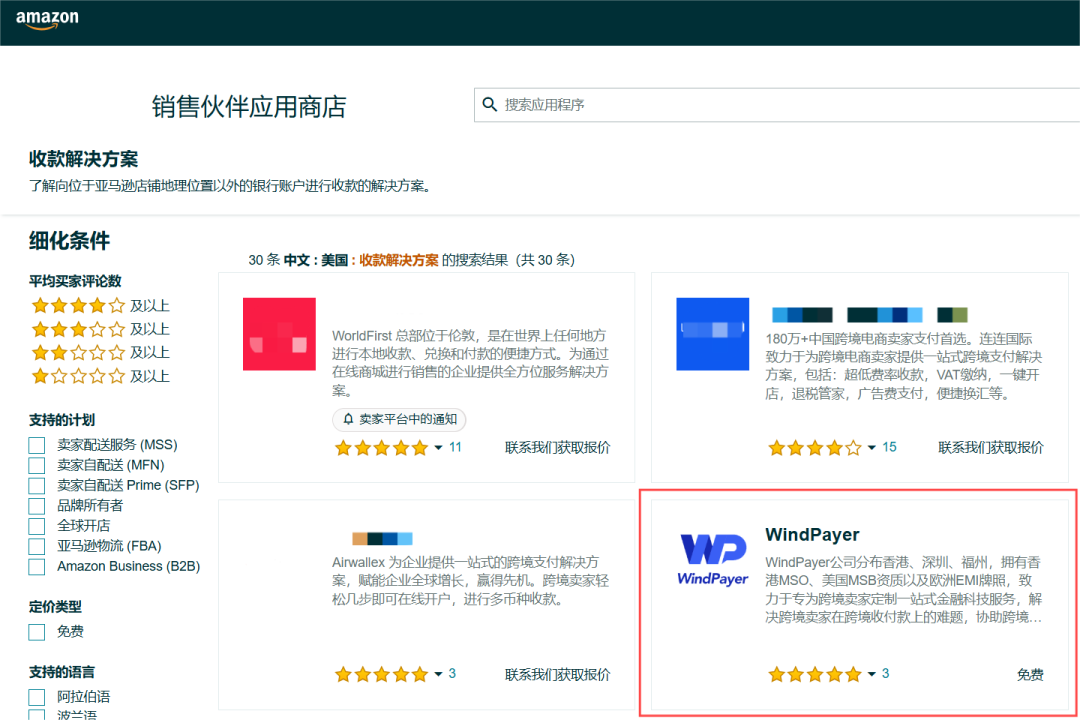Open the WindPayer title link

[812, 535]
